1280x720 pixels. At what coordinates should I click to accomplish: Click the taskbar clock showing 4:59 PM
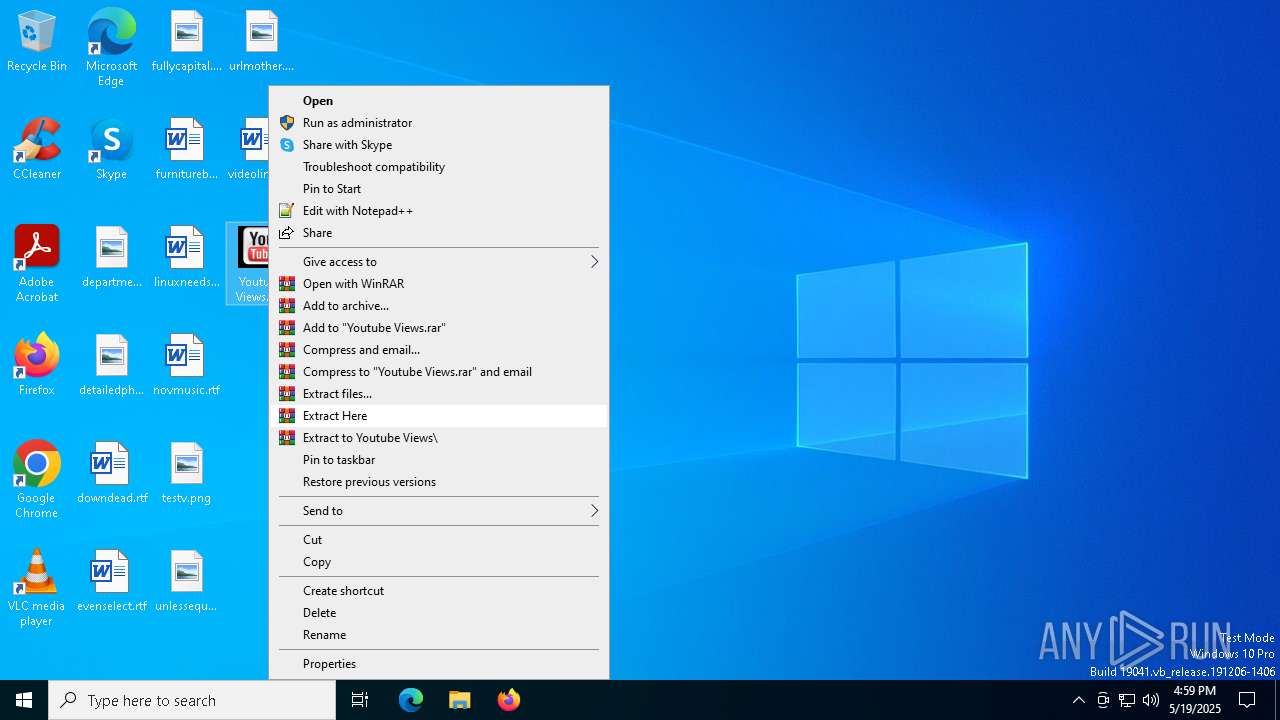[1195, 700]
